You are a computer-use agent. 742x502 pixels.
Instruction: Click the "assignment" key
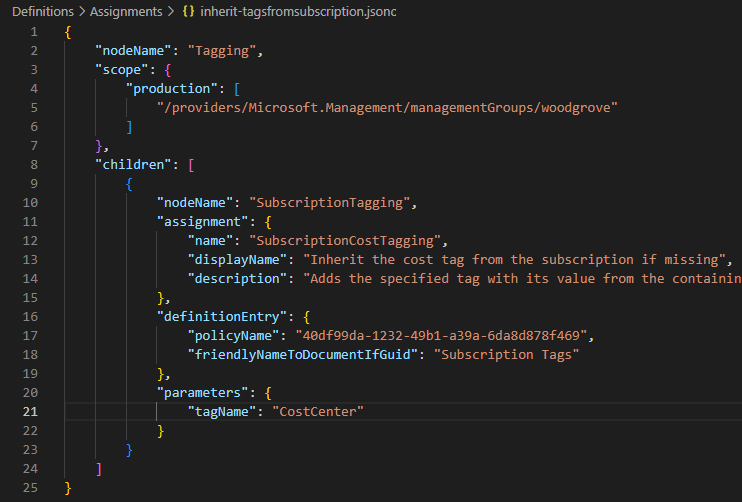202,221
